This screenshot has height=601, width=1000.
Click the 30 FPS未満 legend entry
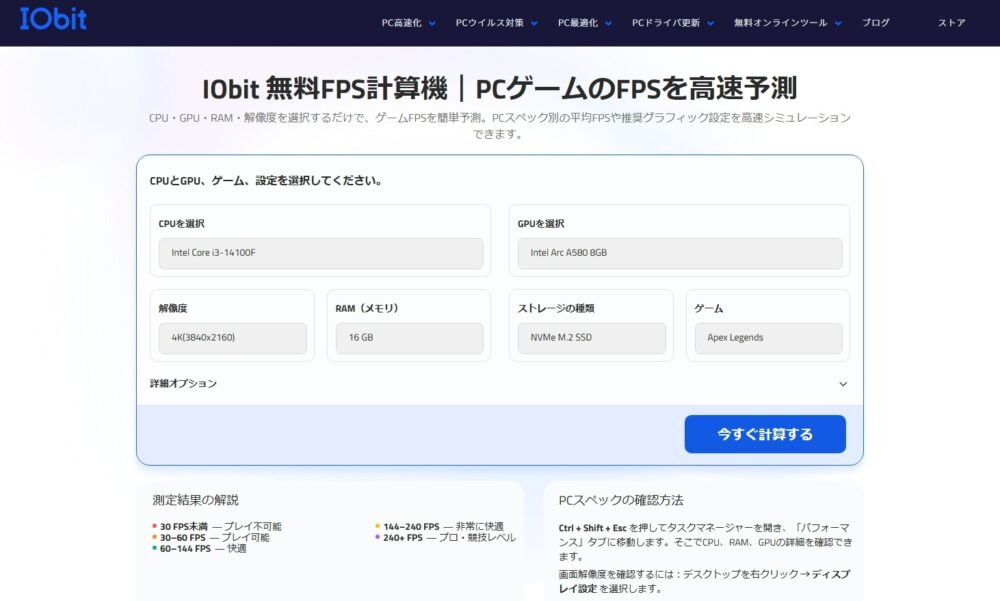pyautogui.click(x=217, y=526)
